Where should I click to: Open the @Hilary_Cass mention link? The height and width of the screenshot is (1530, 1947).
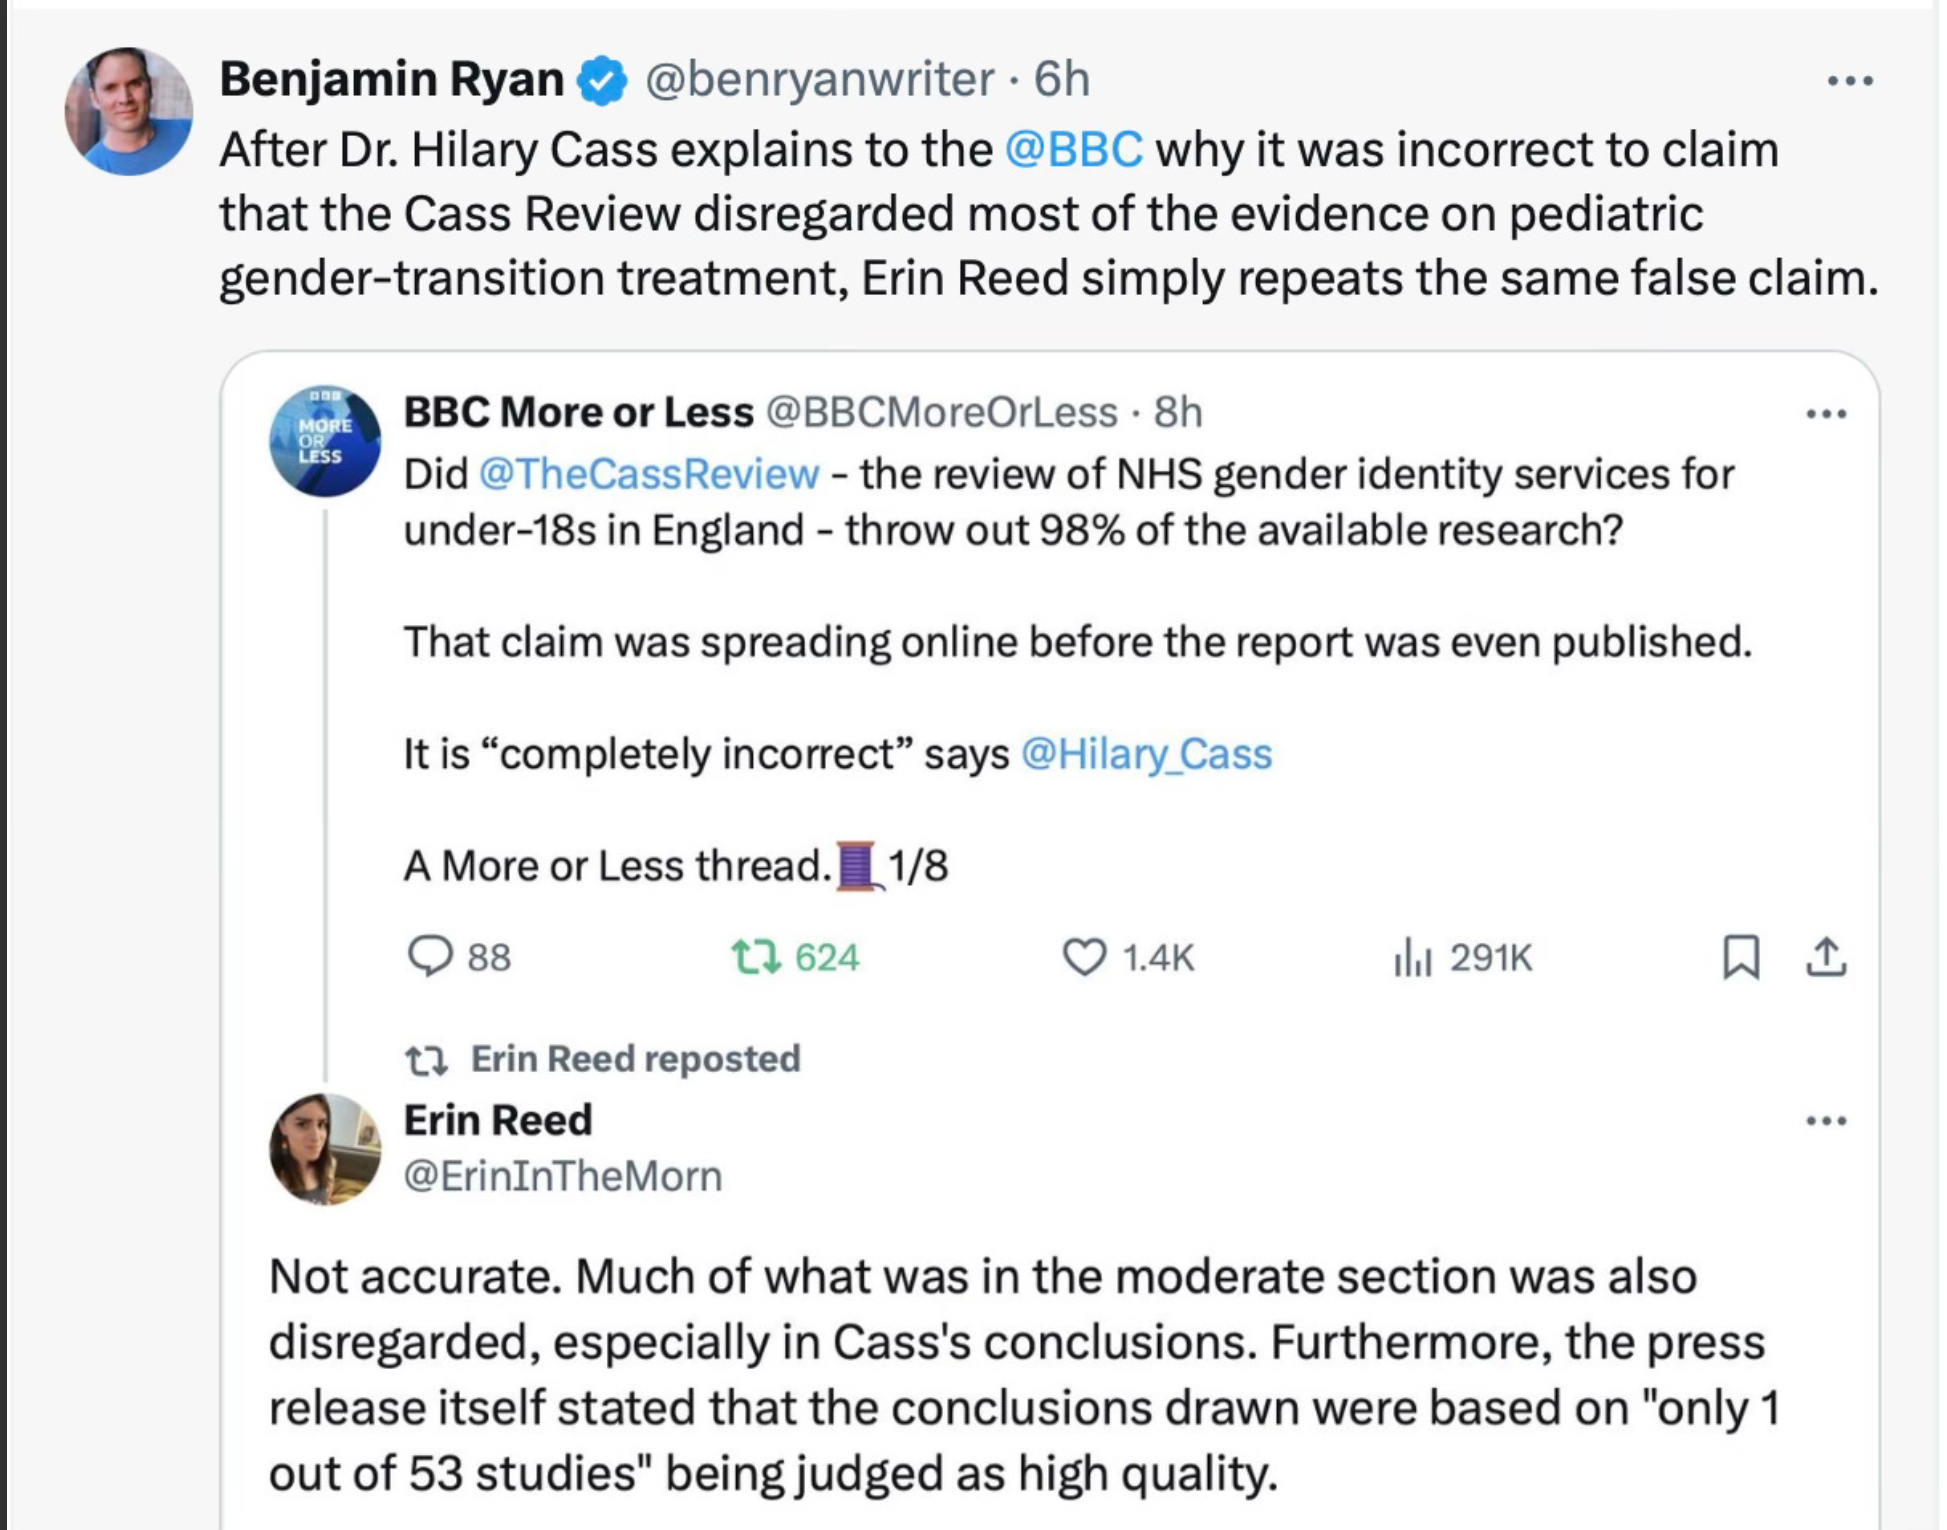(x=1146, y=754)
